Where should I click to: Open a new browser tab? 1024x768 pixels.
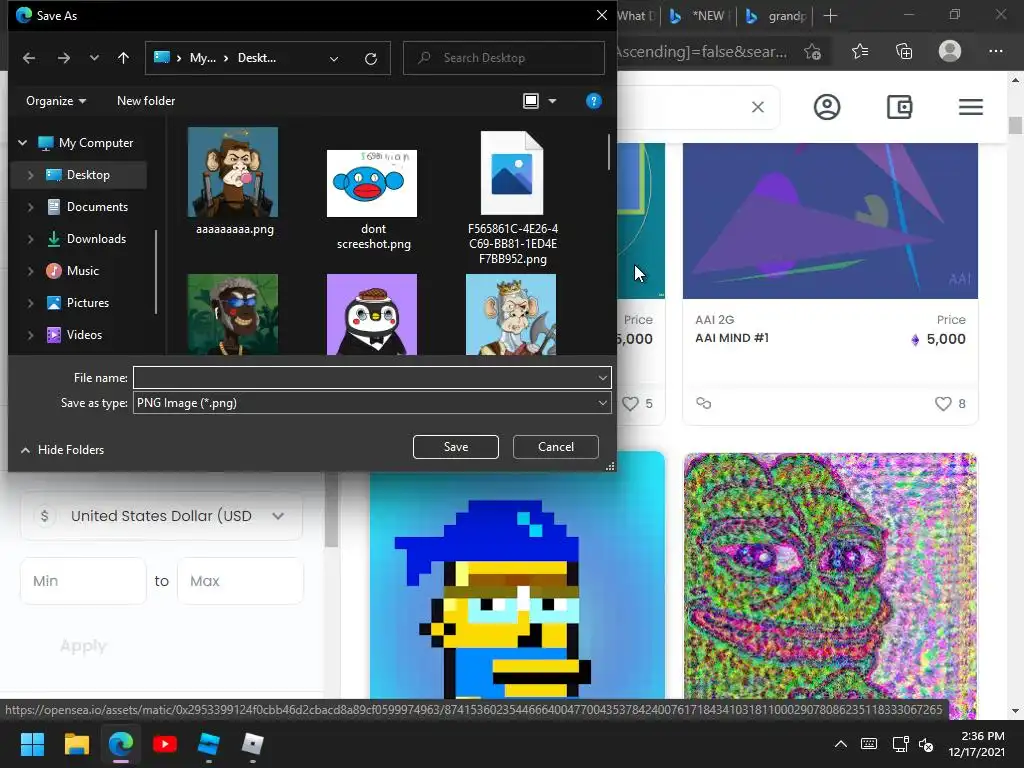(x=830, y=16)
